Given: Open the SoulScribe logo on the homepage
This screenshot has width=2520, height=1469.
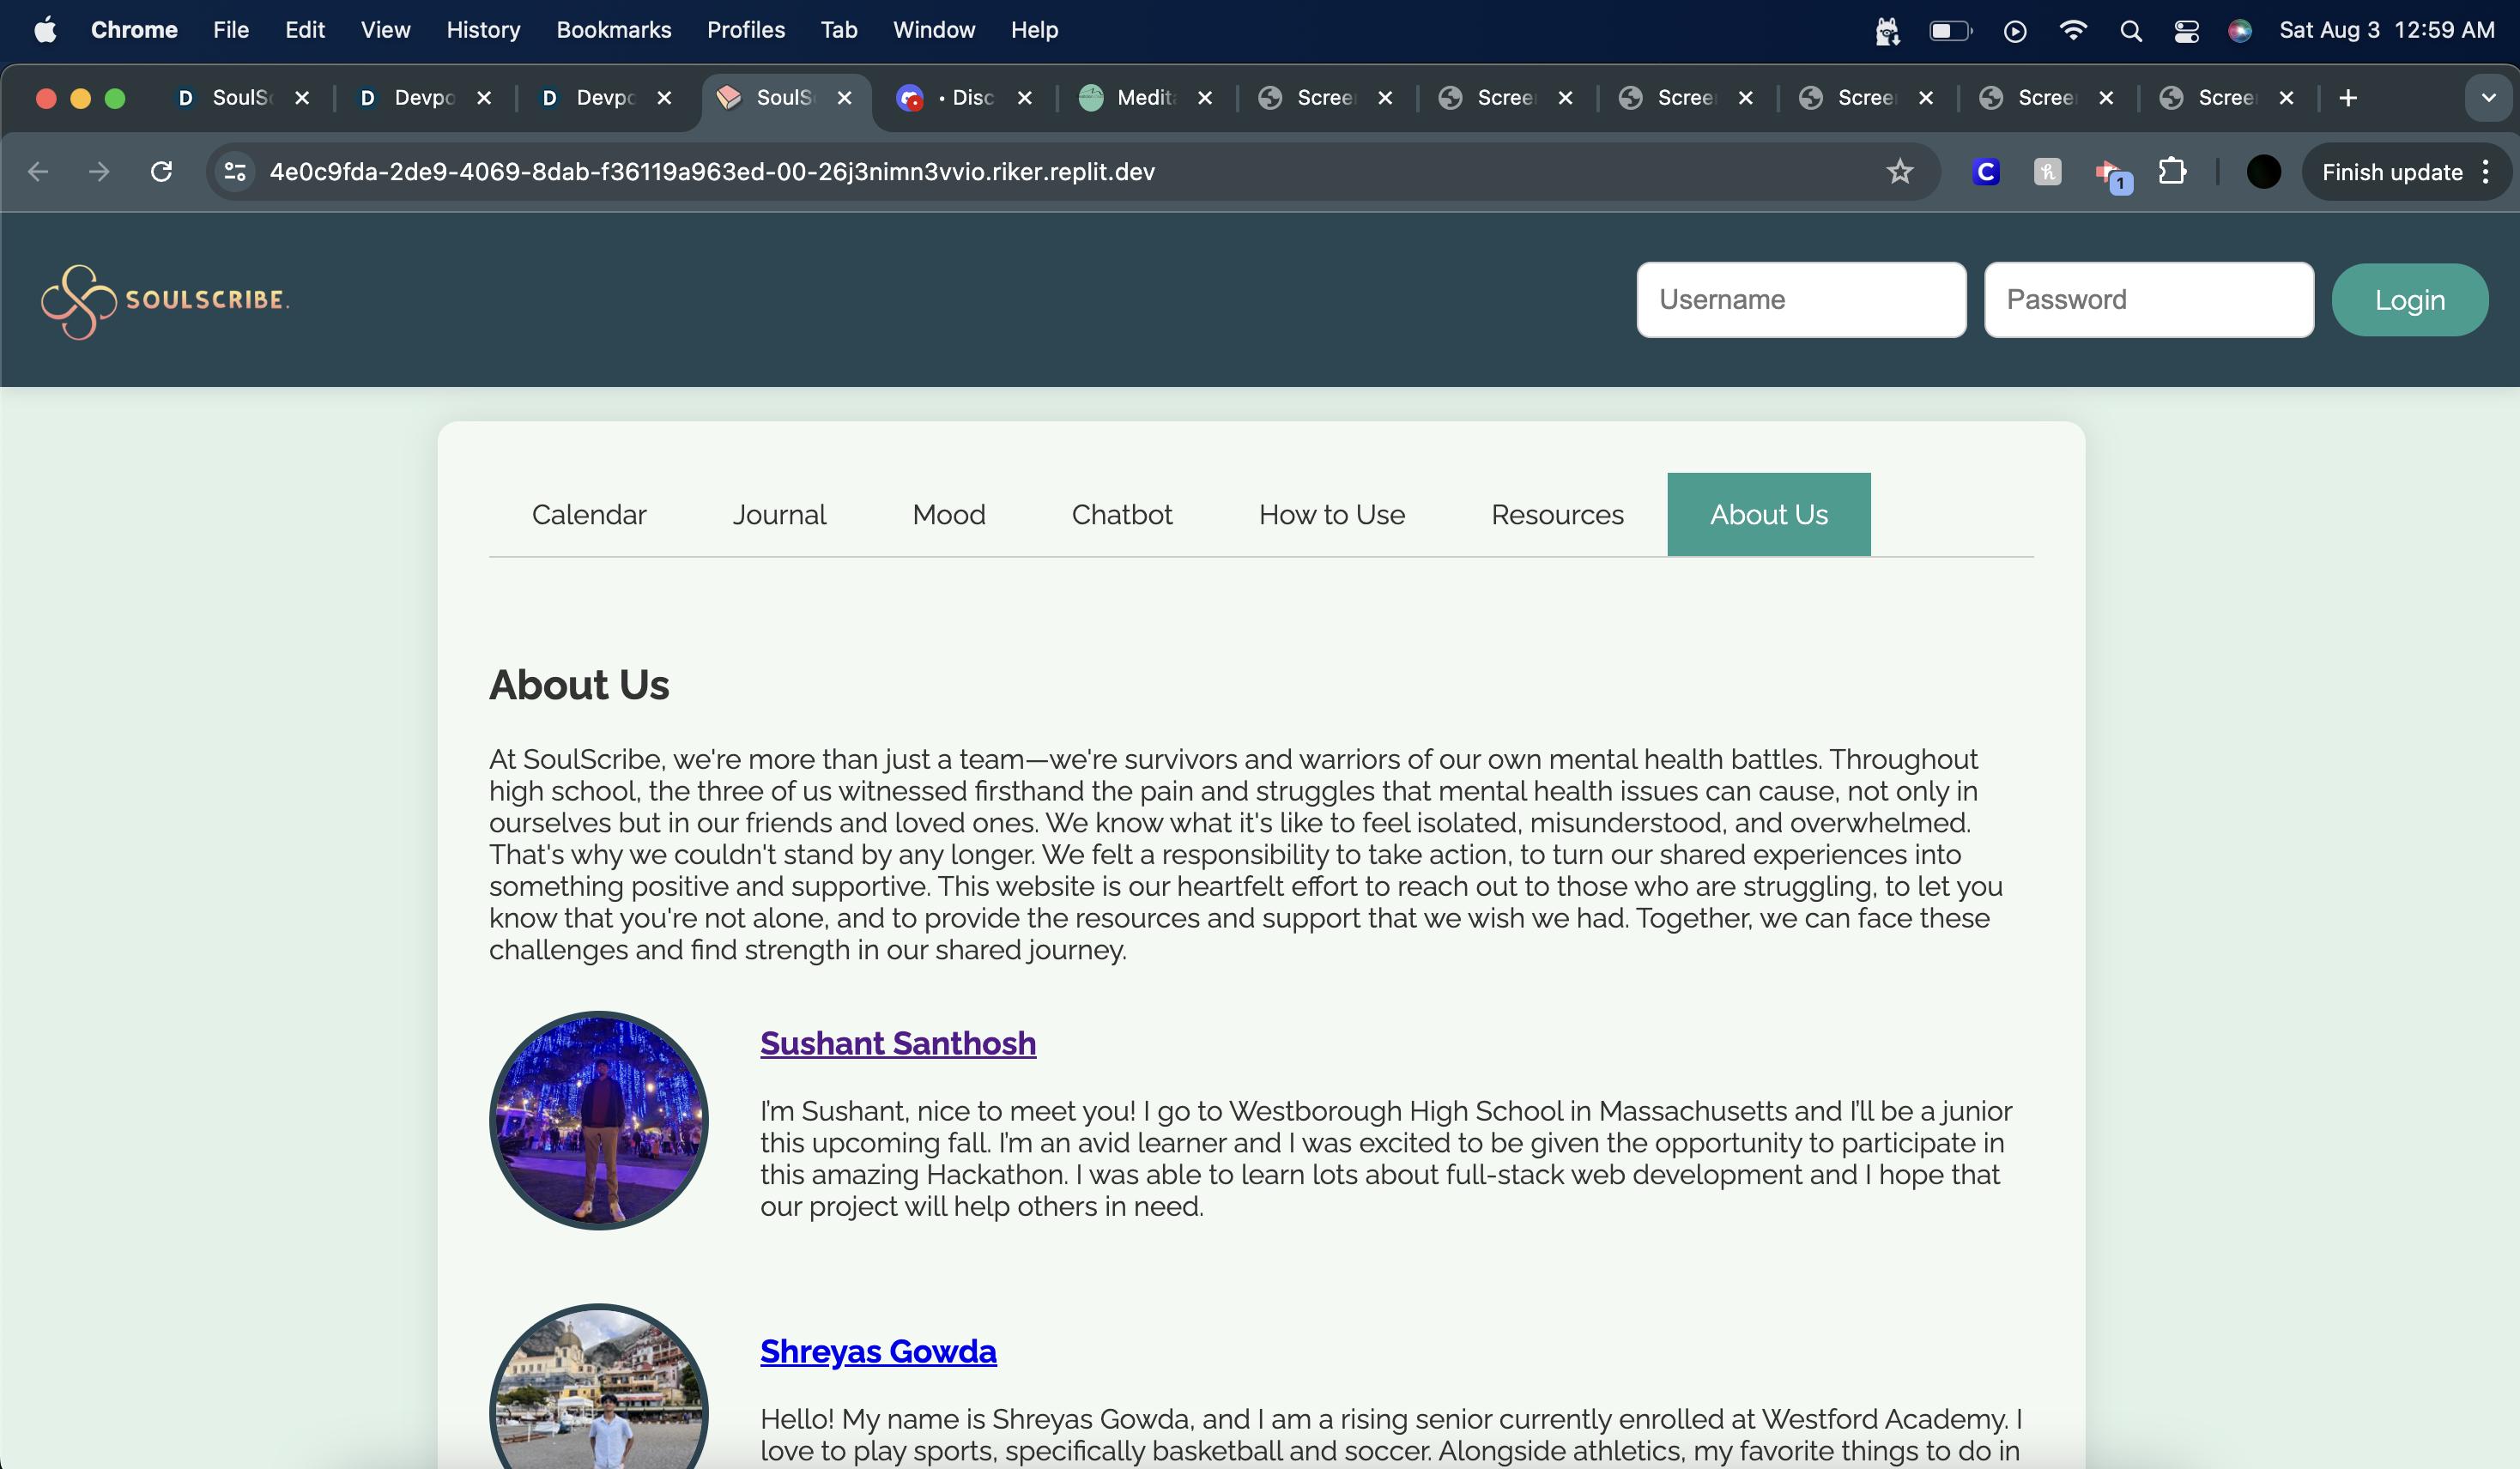Looking at the screenshot, I should coord(165,300).
